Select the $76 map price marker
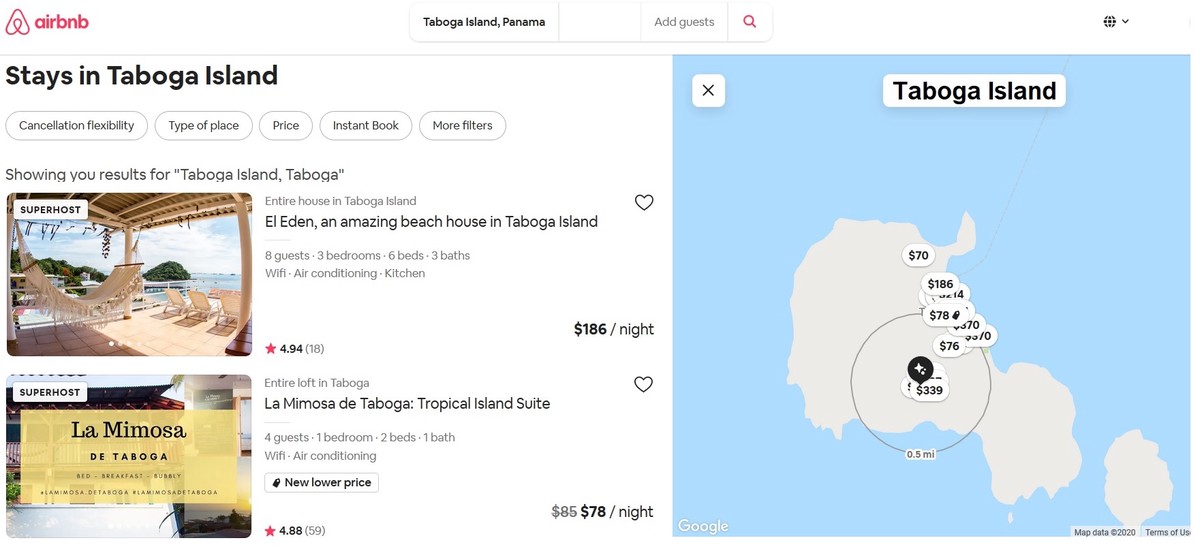This screenshot has width=1200, height=549. pos(949,347)
